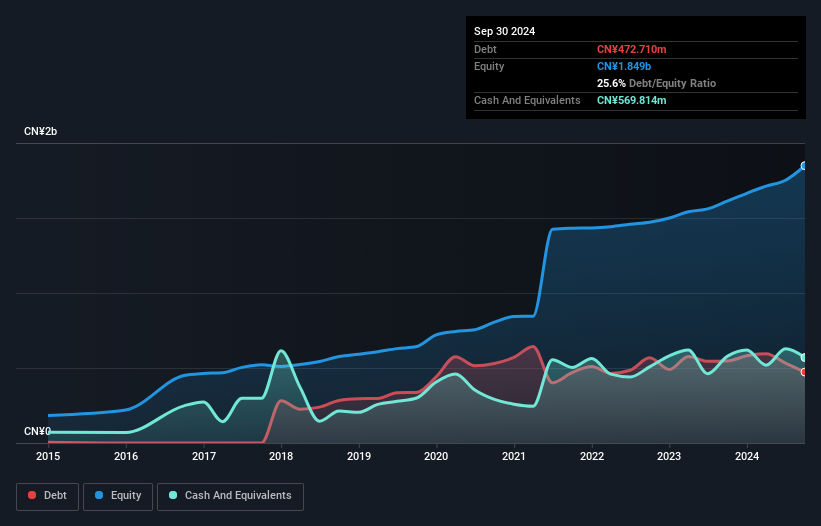
Task: Click the Cash And Equivalents tooltip label
Action: pyautogui.click(x=527, y=100)
